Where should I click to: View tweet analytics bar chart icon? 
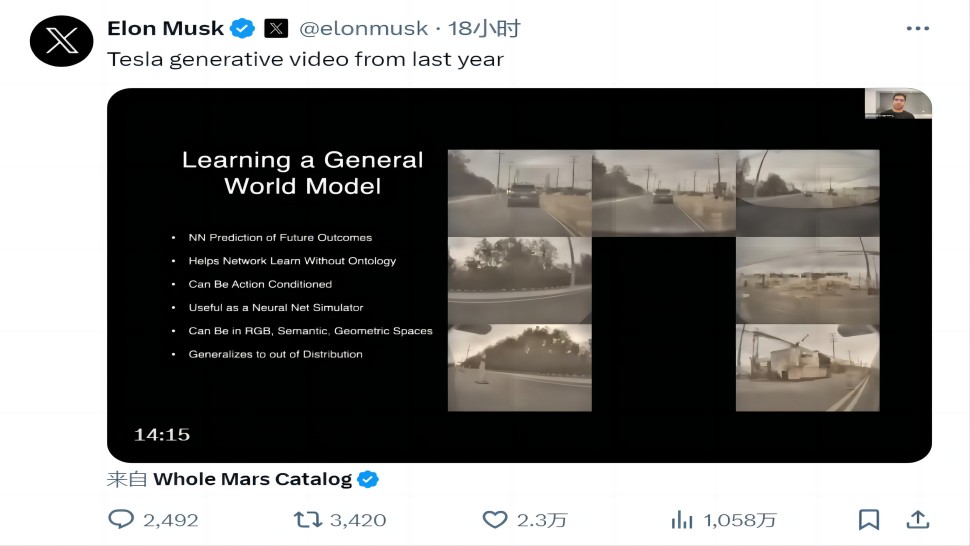click(x=682, y=519)
